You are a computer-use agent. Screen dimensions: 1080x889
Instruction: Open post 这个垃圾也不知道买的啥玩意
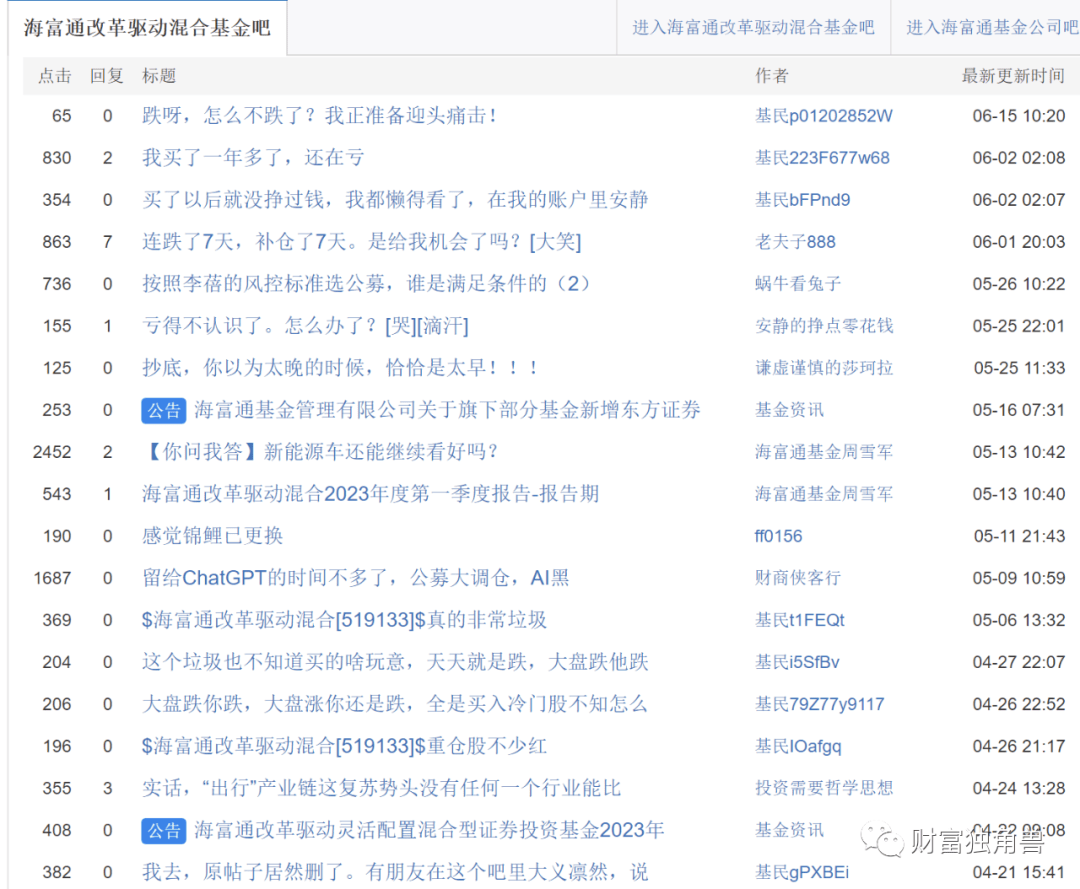(x=395, y=662)
